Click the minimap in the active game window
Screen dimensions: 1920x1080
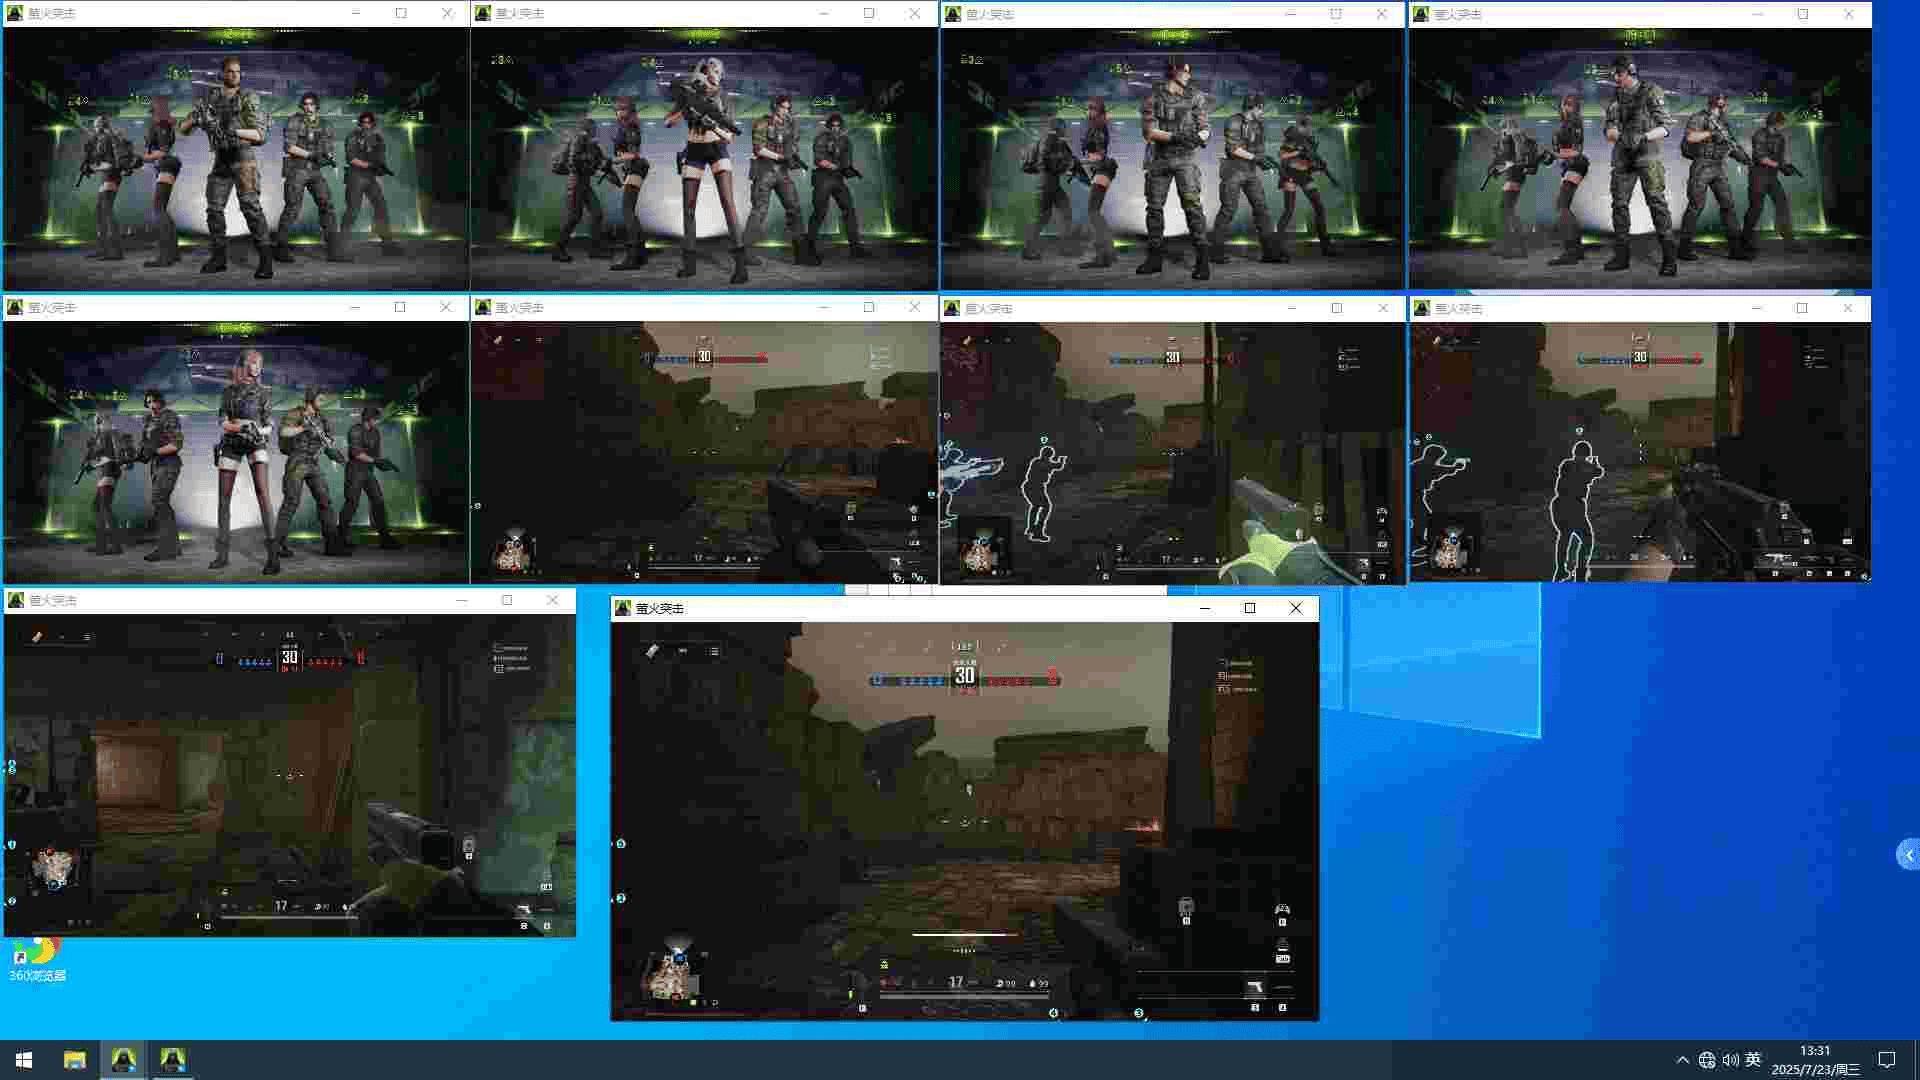point(672,973)
